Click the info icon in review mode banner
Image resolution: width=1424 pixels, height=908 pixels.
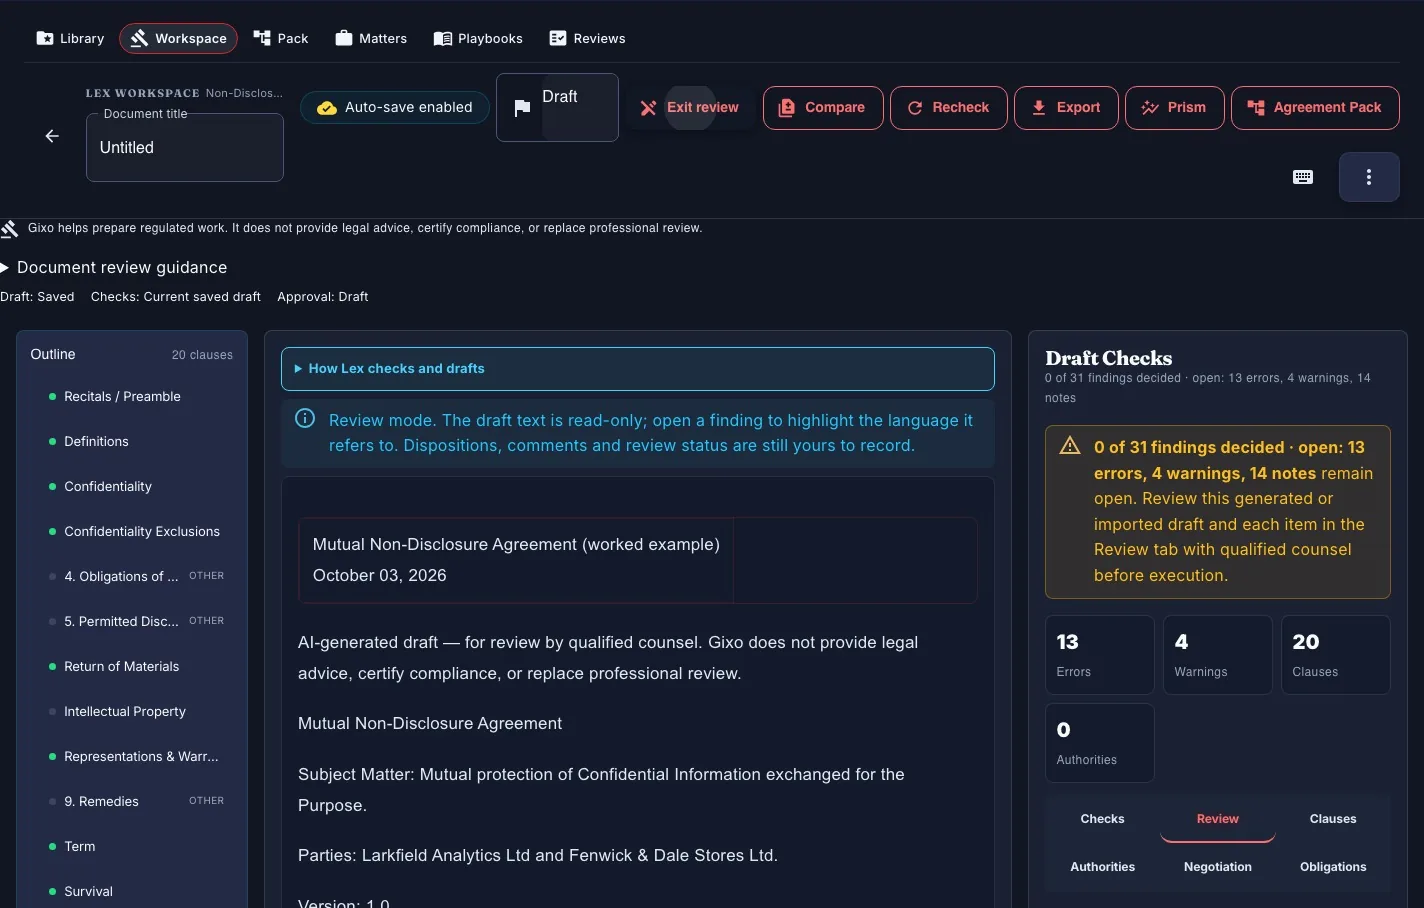305,419
